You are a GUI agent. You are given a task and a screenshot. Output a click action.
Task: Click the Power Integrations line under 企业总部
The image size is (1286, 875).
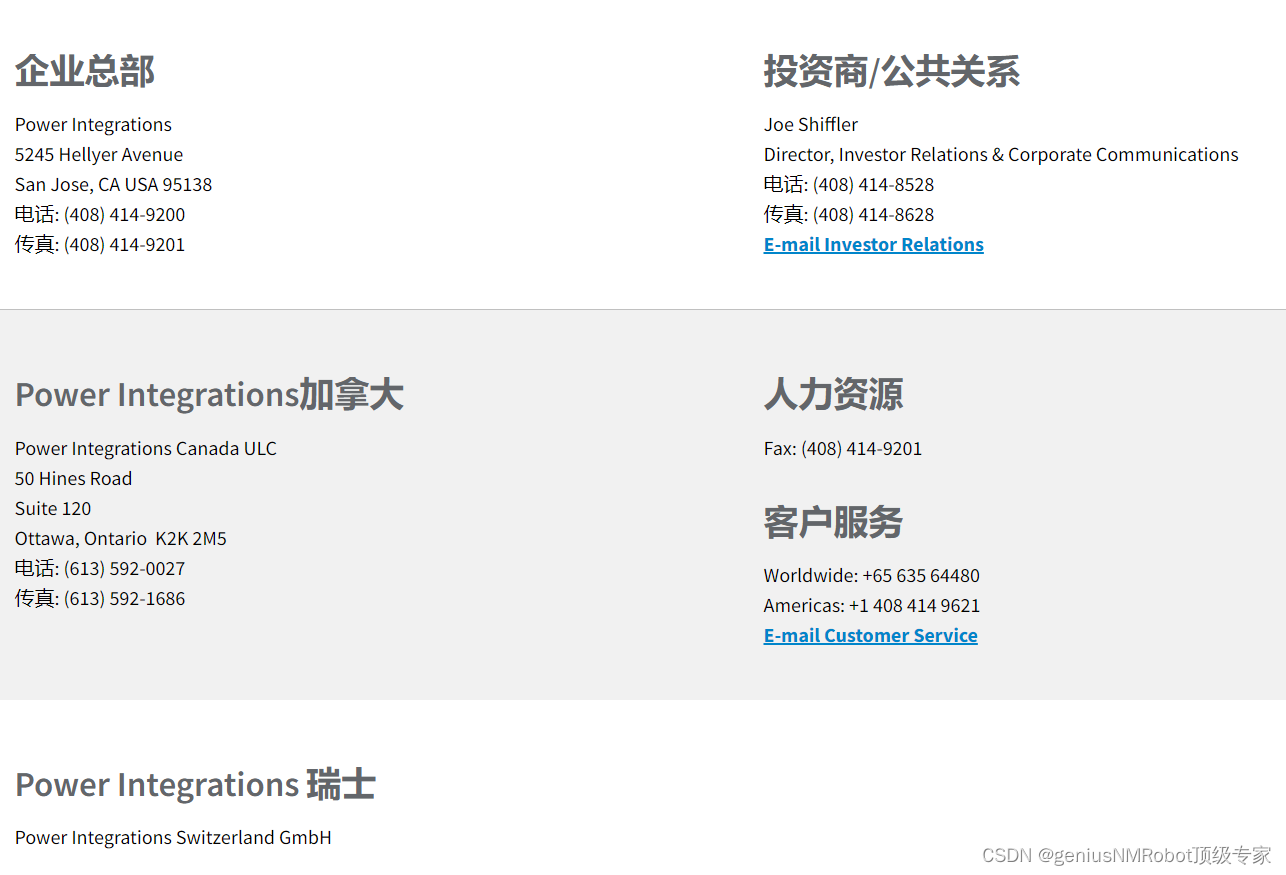(x=93, y=125)
